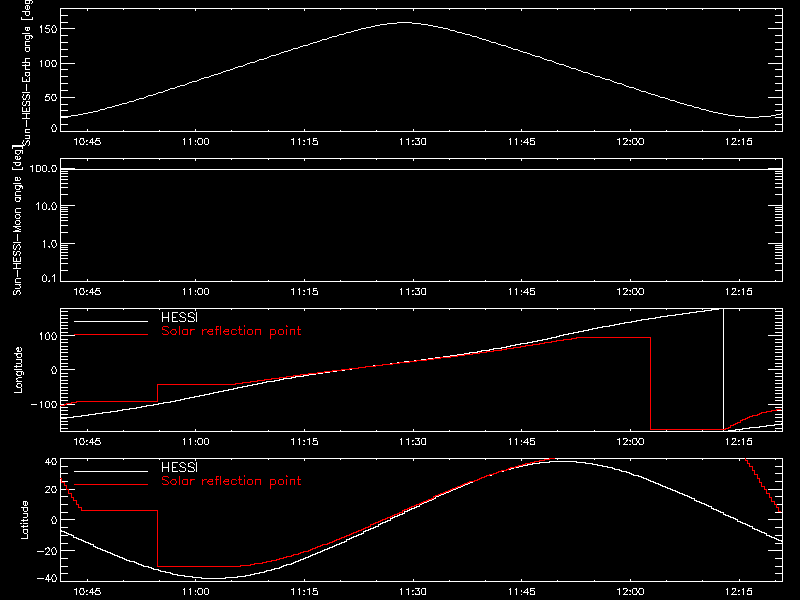Click 1.0 tick on Moon angle axis

click(x=49, y=244)
